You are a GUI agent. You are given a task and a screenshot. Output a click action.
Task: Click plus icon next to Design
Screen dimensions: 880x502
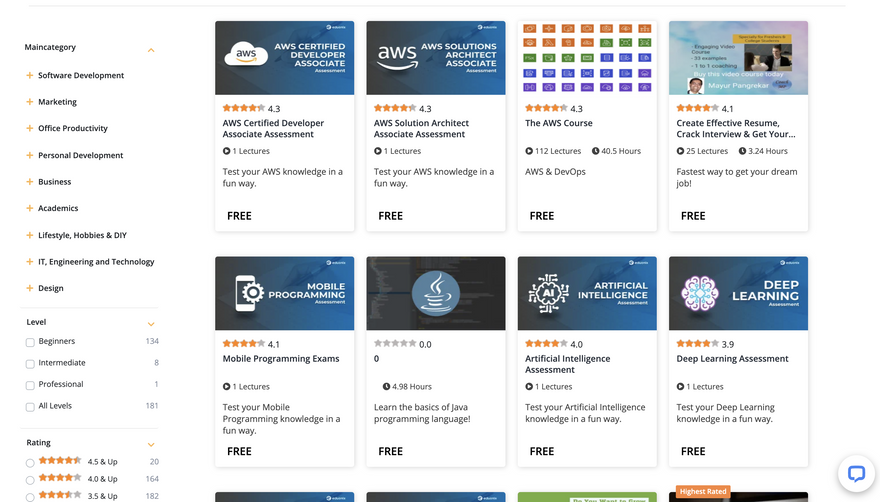click(x=30, y=289)
